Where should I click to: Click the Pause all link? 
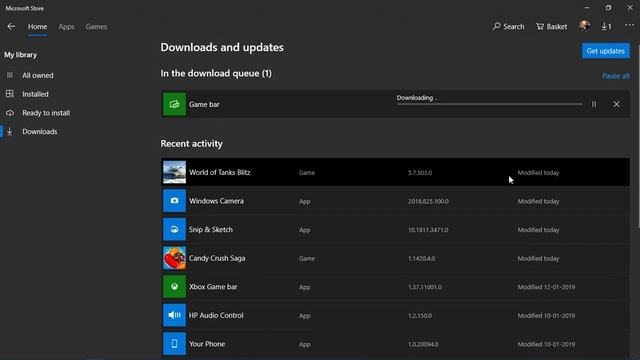click(x=616, y=76)
